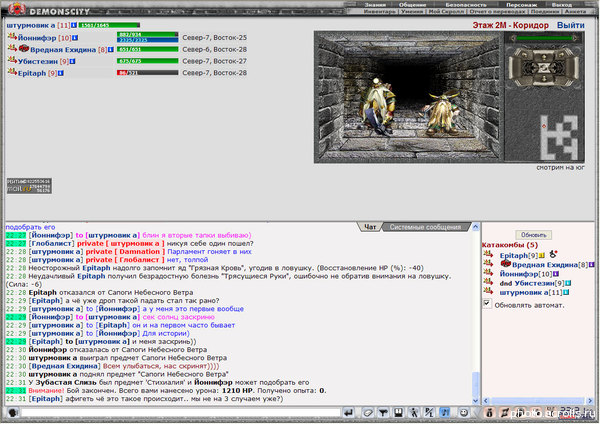Image resolution: width=600 pixels, height=424 pixels.
Task: Click the eraser icon in chat toolbar
Action: tap(367, 413)
